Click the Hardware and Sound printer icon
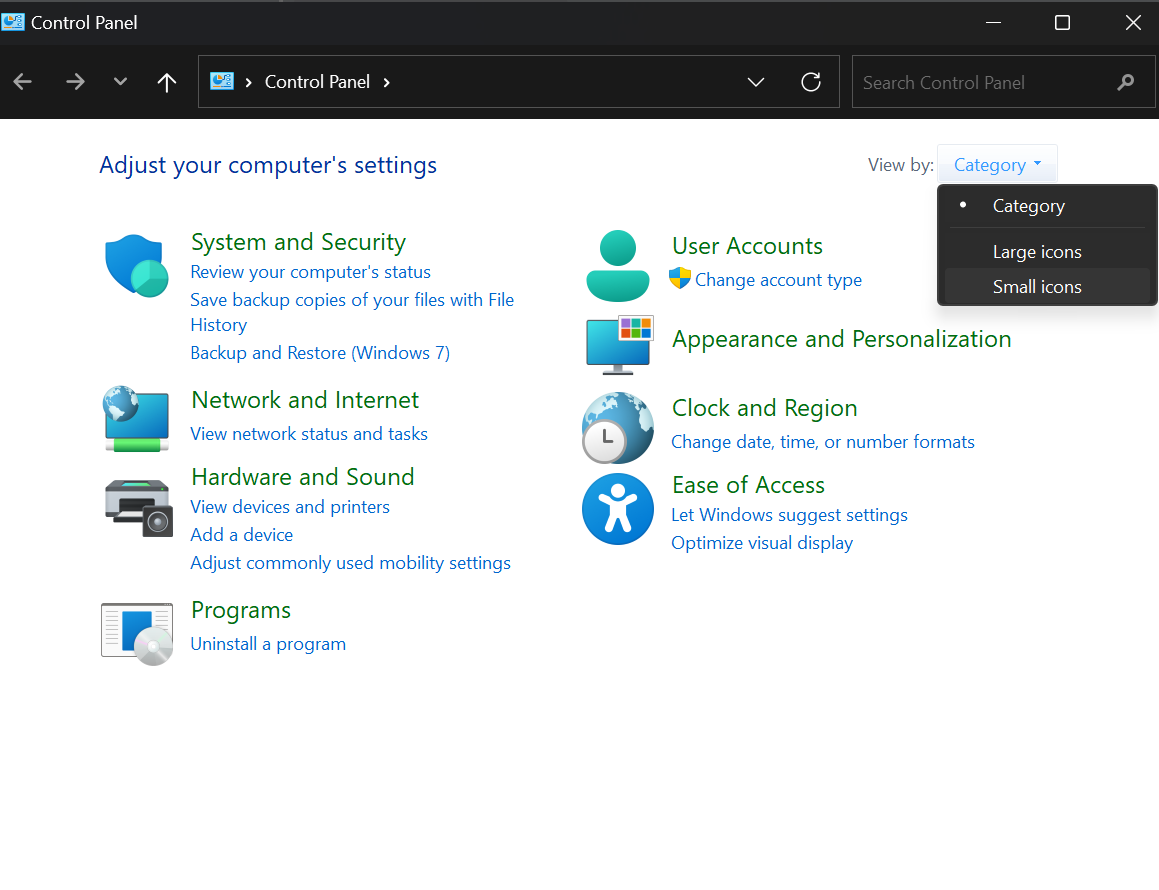 point(138,506)
